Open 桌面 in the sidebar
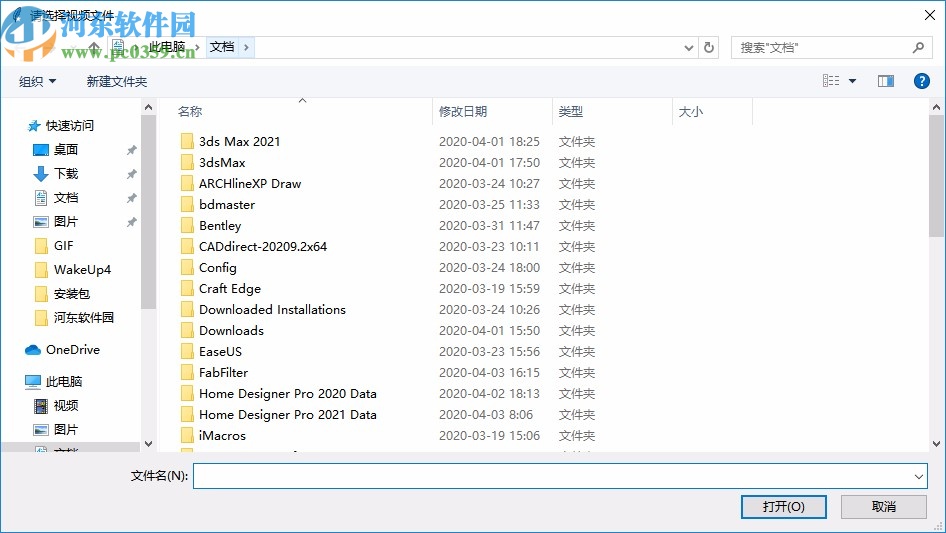Screen dimensions: 946x533 [66, 150]
